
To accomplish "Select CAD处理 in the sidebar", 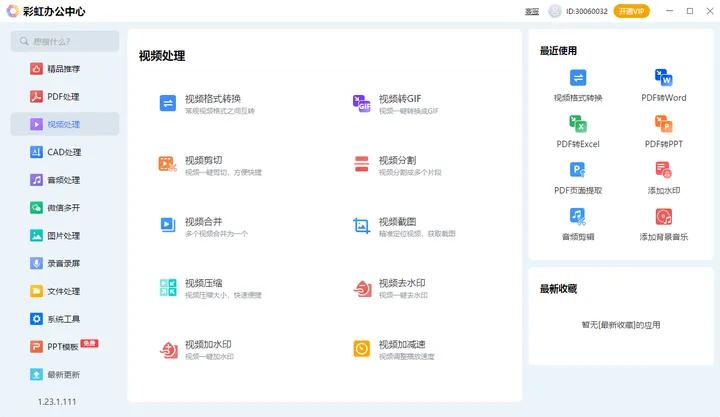I will click(x=65, y=152).
